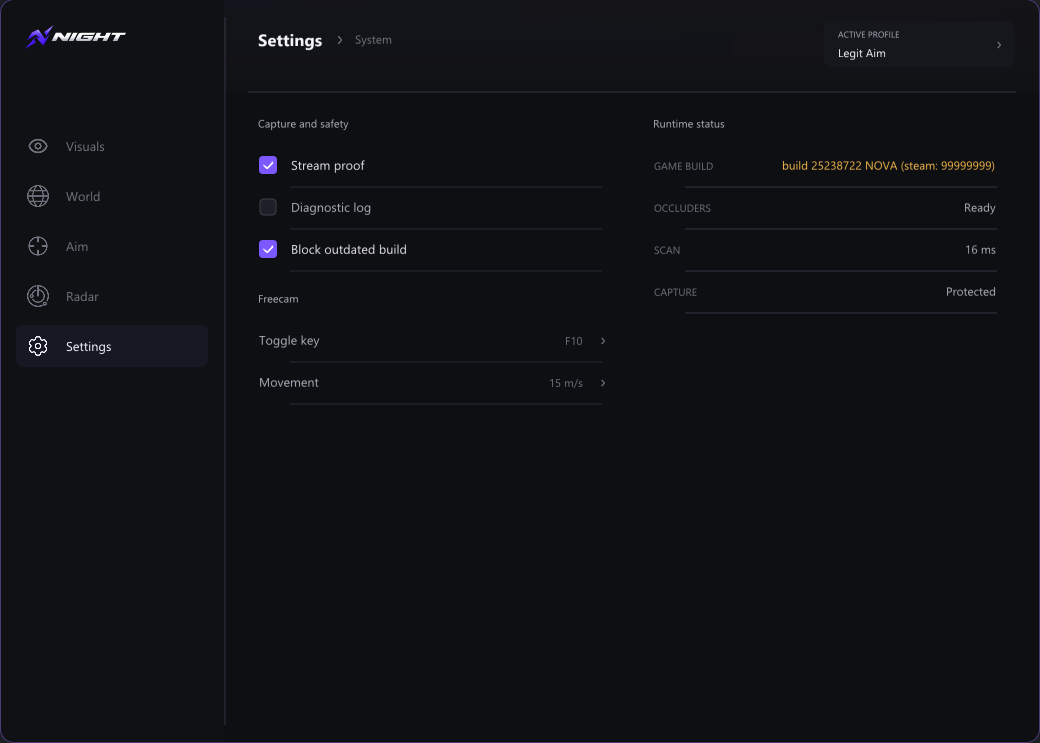Image resolution: width=1040 pixels, height=743 pixels.
Task: Click the Settings breadcrumb title
Action: [x=290, y=40]
